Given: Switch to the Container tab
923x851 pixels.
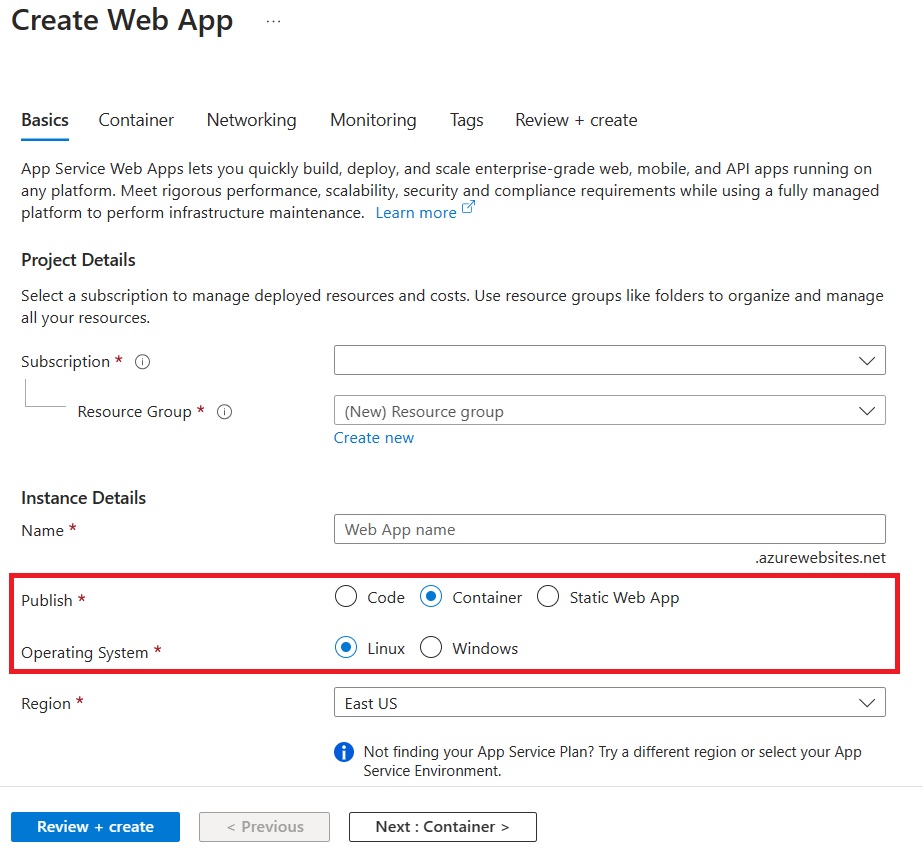Looking at the screenshot, I should pyautogui.click(x=136, y=120).
